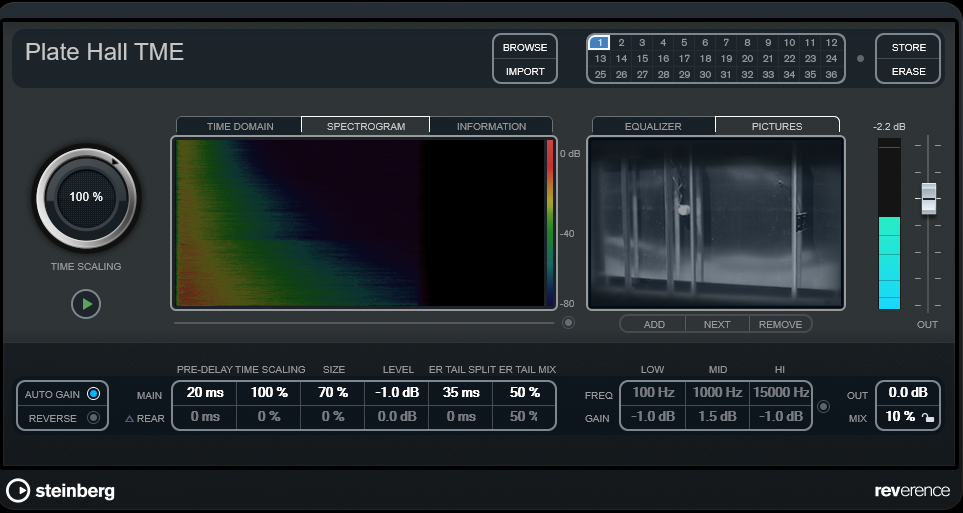Viewport: 963px width, 513px height.
Task: Toggle the Reverse option
Action: [93, 418]
